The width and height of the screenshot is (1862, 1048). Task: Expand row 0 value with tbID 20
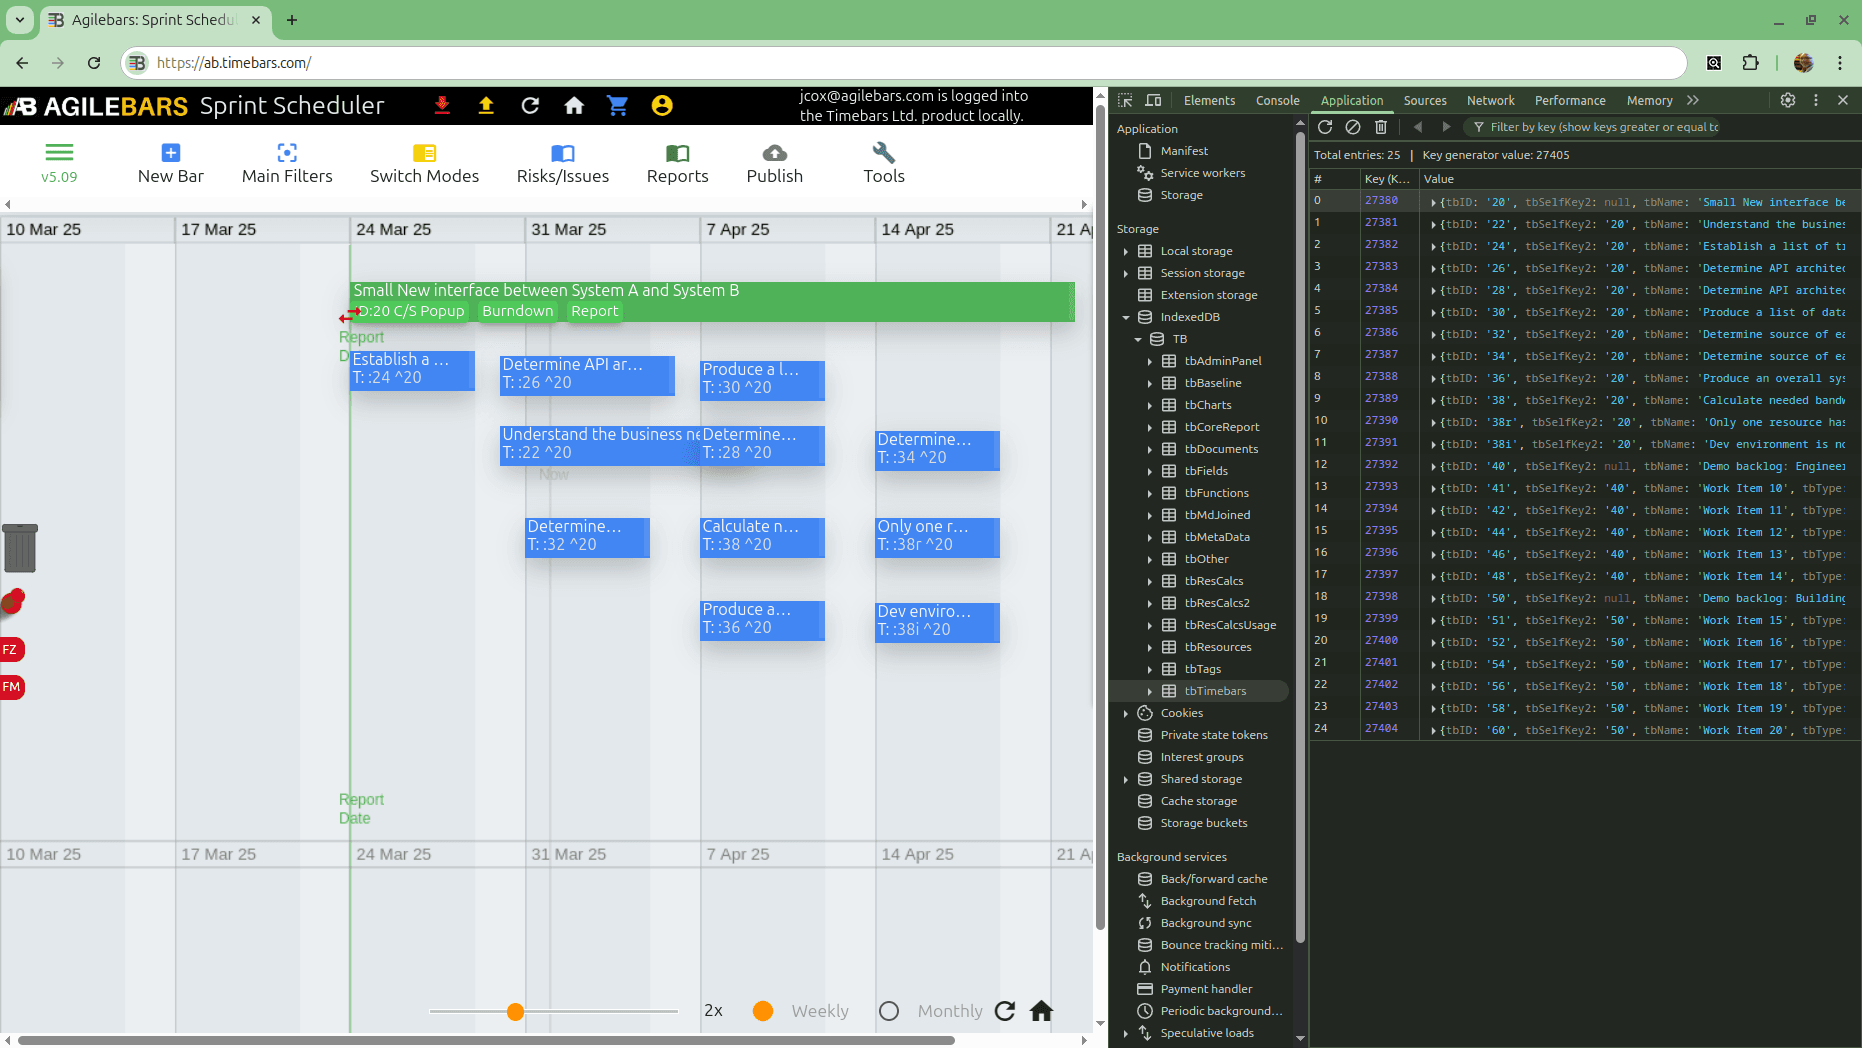1434,202
